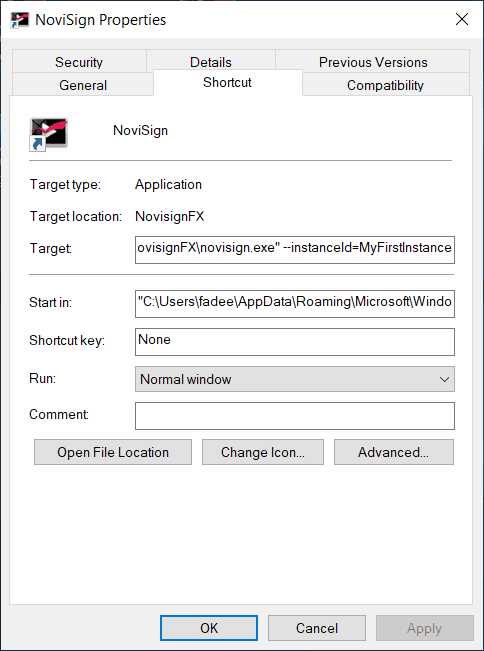Image resolution: width=484 pixels, height=651 pixels.
Task: Open the Compatibility tab
Action: (x=385, y=85)
